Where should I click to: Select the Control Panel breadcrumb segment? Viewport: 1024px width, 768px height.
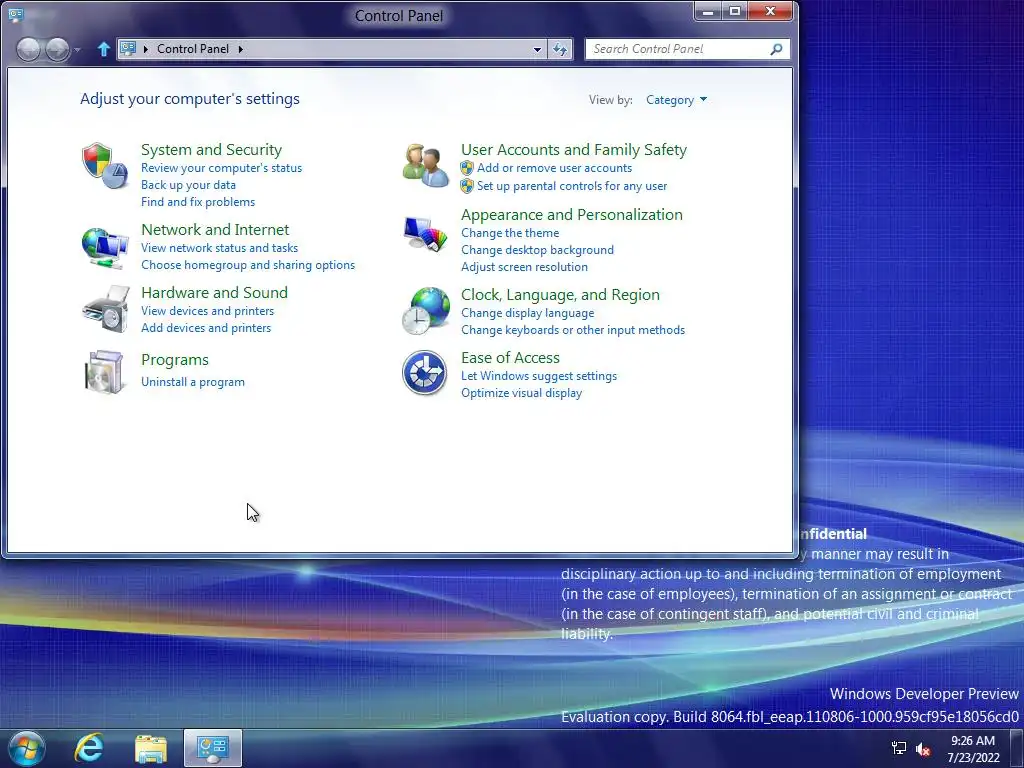(193, 49)
